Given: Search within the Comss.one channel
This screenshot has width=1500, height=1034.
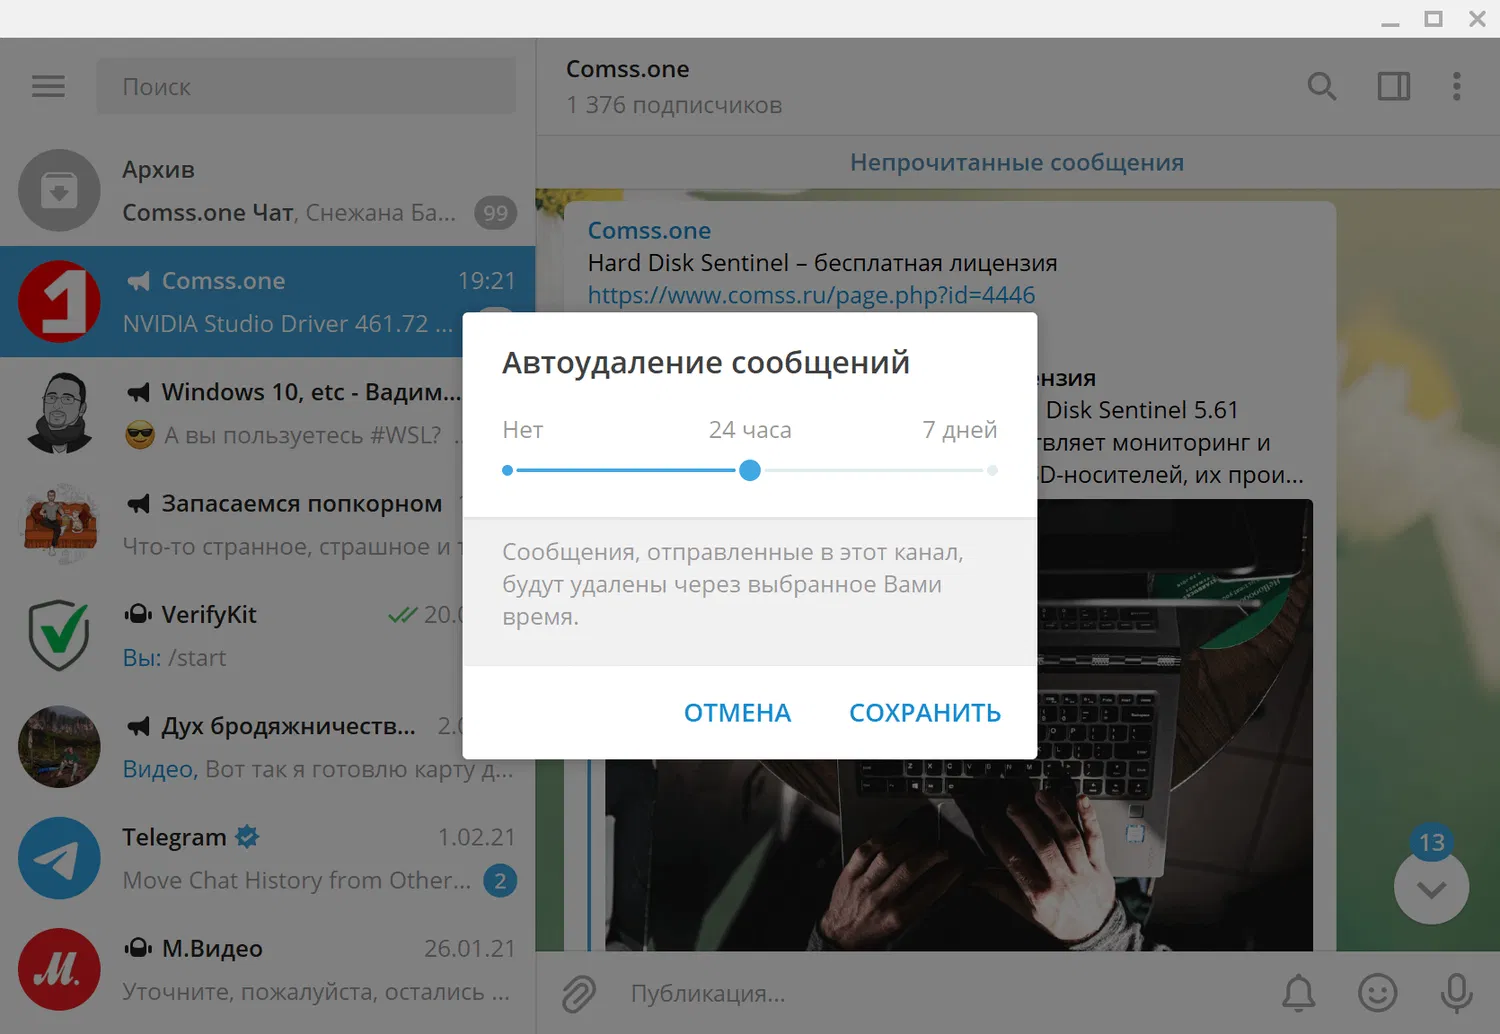Looking at the screenshot, I should click(1322, 87).
